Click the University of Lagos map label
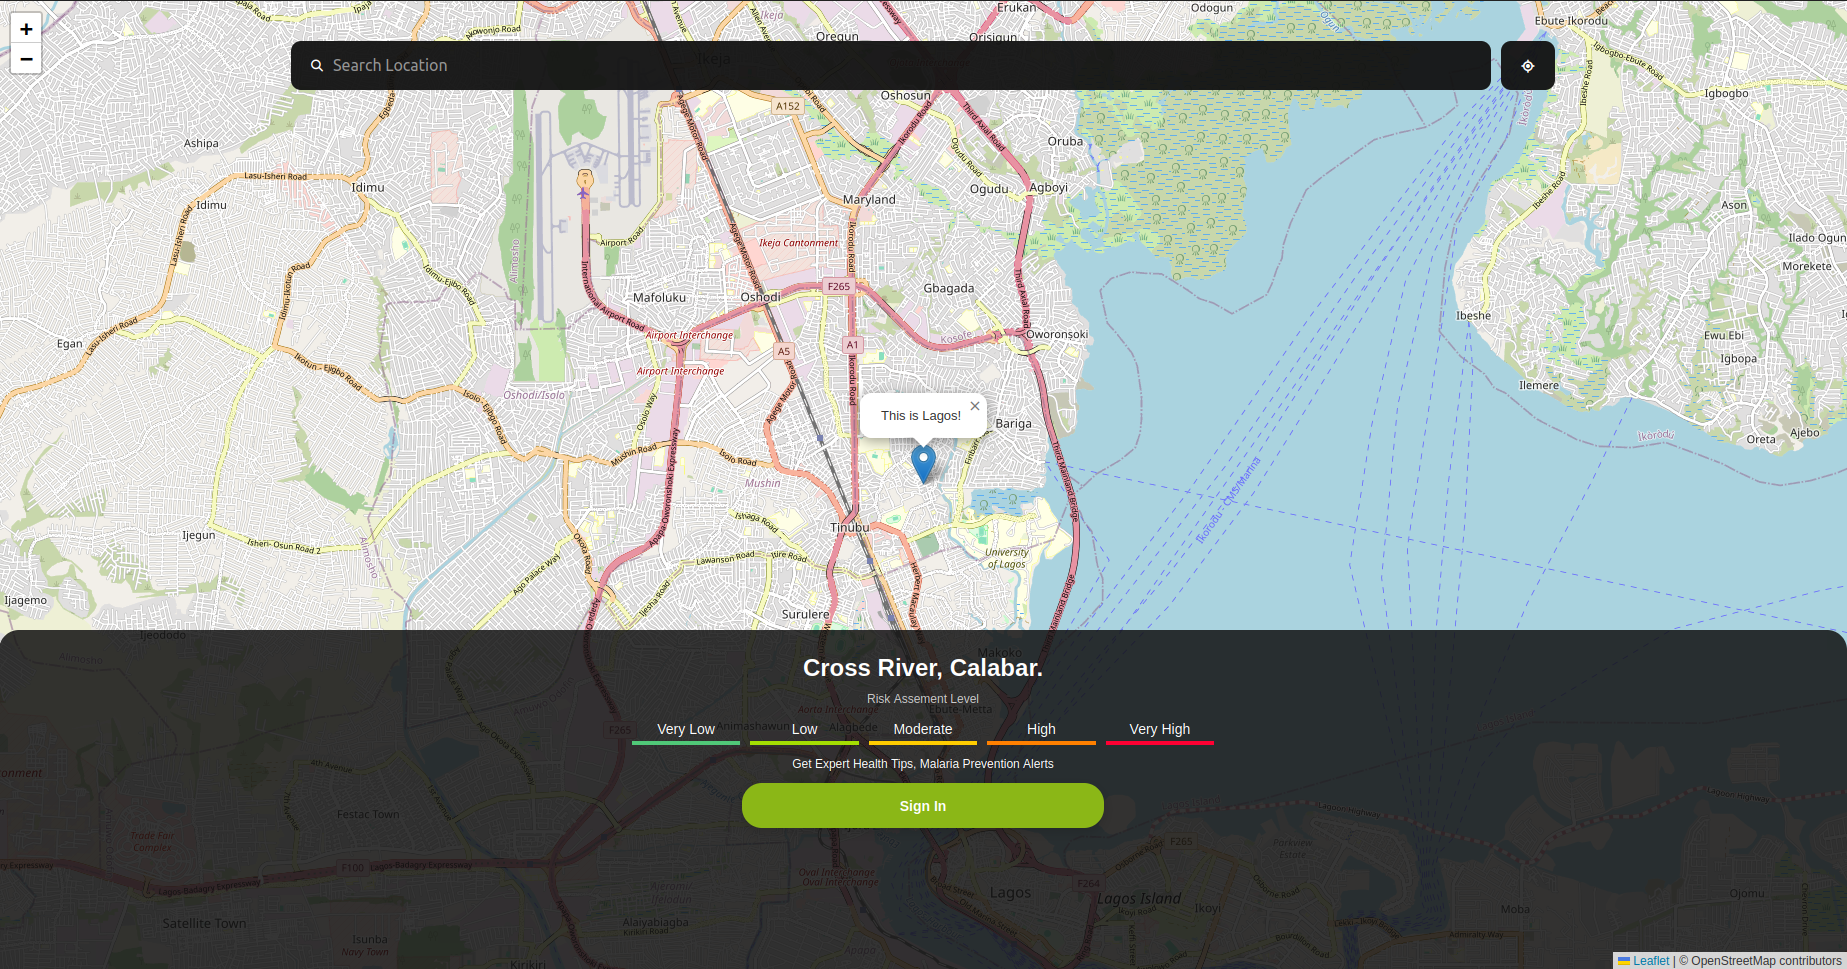Screen dimensions: 1847x969 [x=1006, y=558]
